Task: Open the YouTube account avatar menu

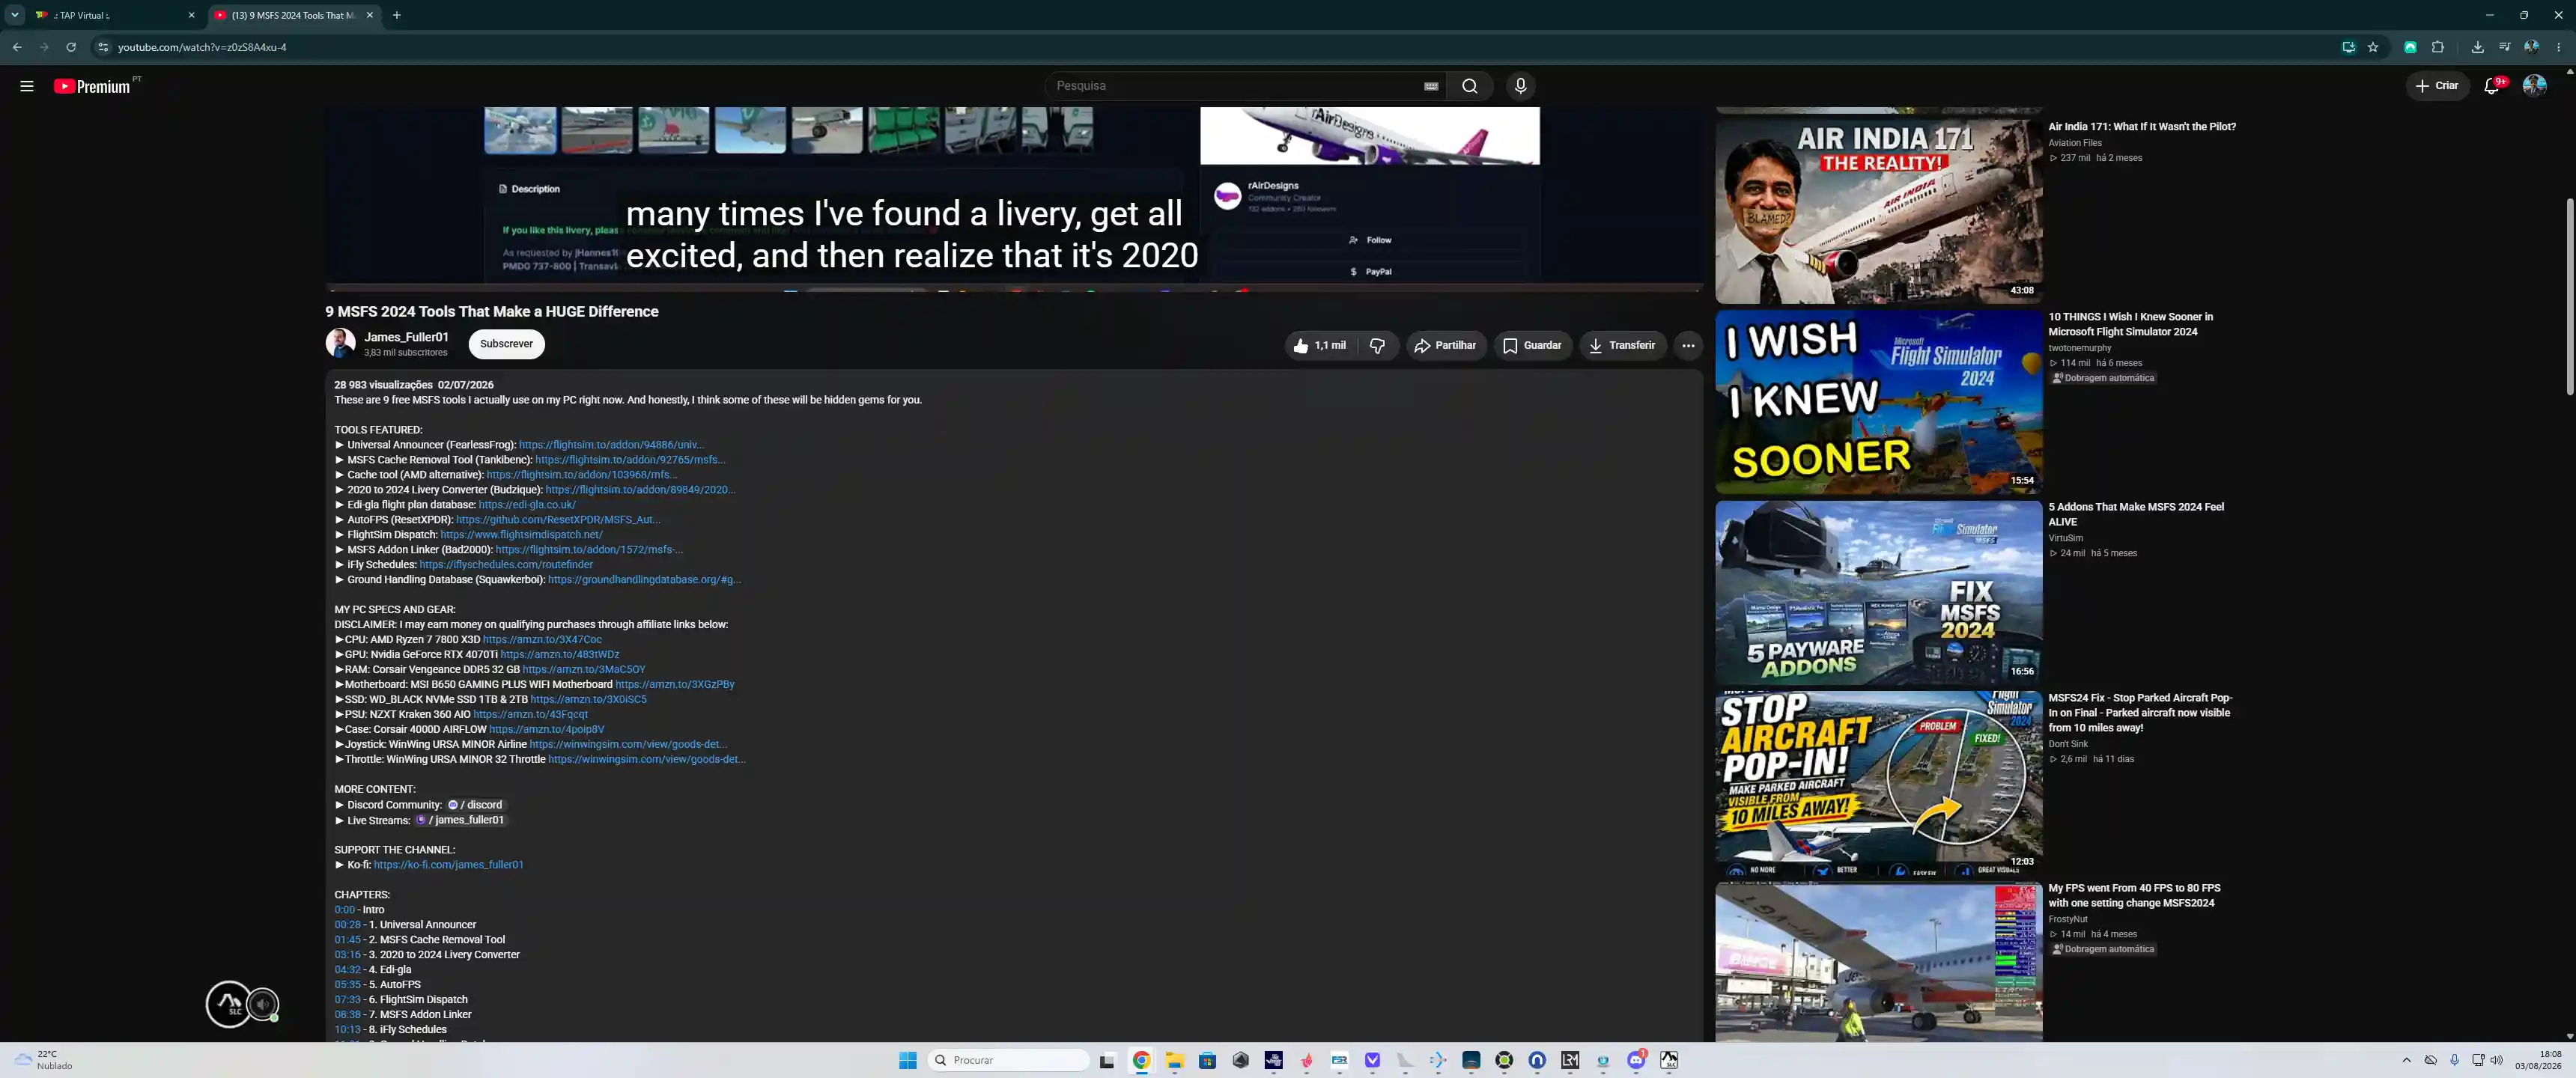Action: coord(2534,86)
